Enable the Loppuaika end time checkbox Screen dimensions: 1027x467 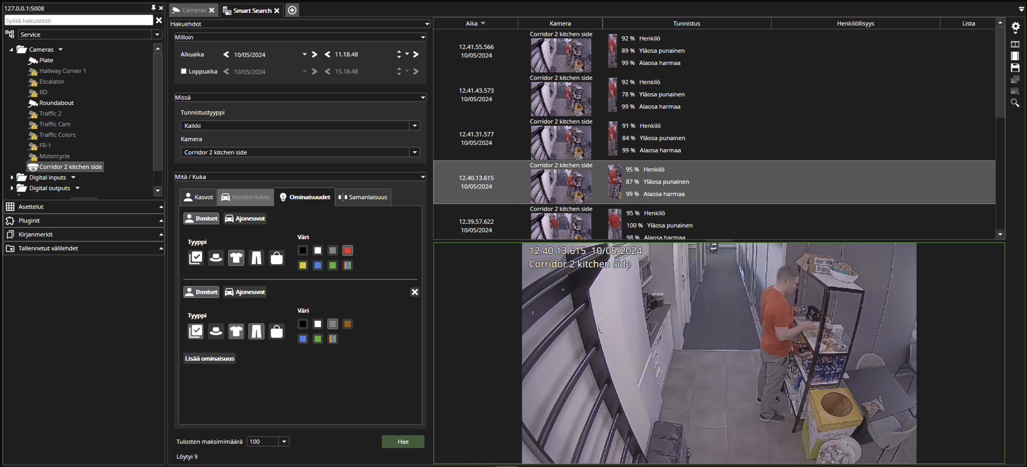pyautogui.click(x=183, y=71)
